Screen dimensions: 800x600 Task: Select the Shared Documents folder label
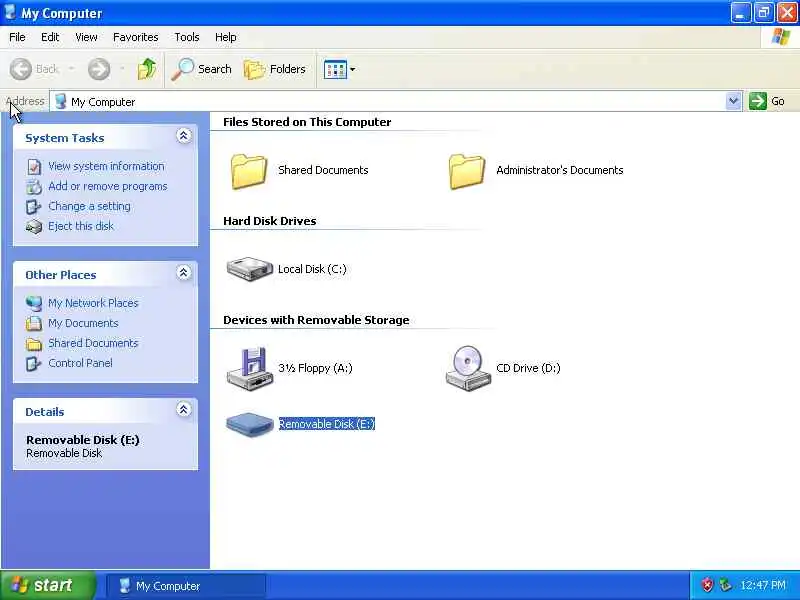(323, 170)
